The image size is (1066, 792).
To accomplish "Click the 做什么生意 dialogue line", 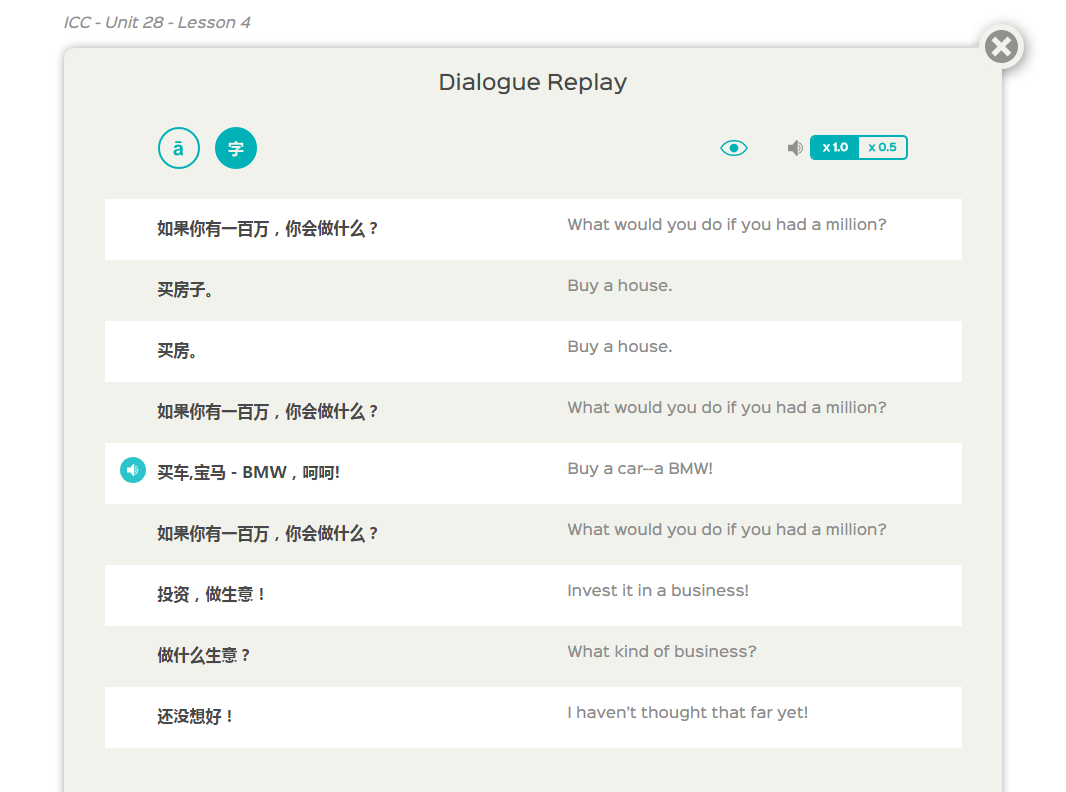I will point(203,656).
